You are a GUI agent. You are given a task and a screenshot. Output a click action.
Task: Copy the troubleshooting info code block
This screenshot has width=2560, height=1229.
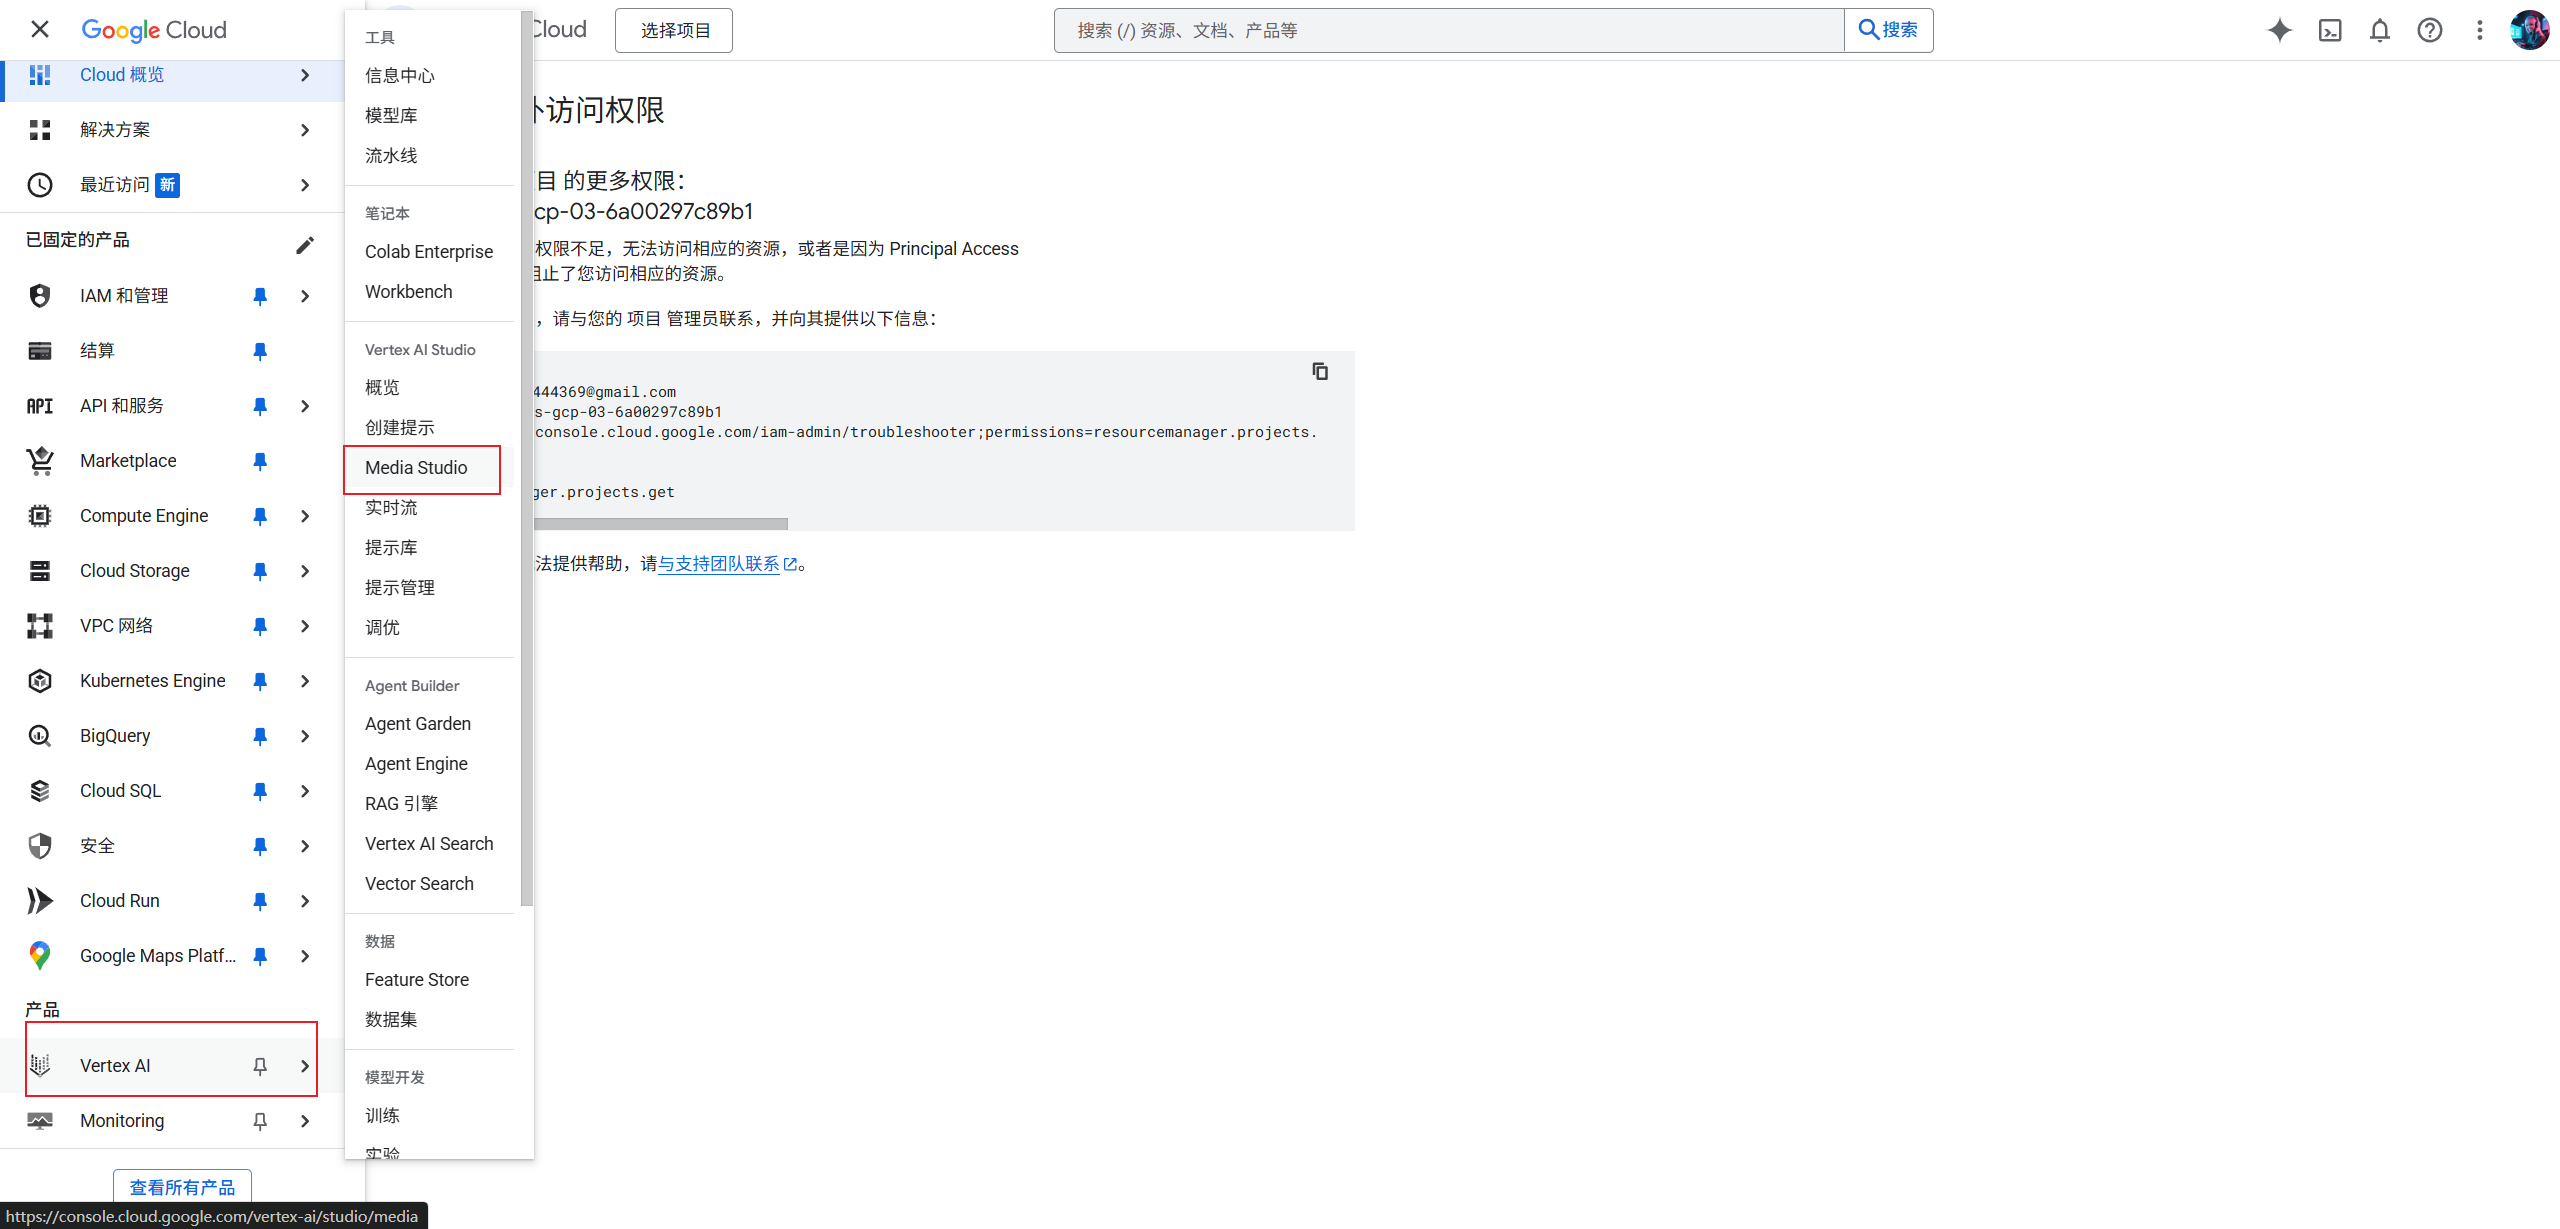1320,371
